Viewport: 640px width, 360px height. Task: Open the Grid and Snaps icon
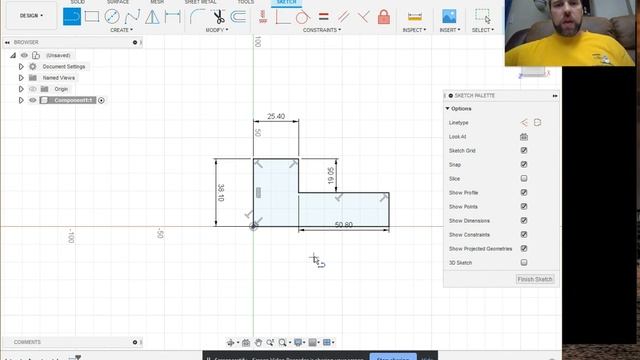coord(313,342)
